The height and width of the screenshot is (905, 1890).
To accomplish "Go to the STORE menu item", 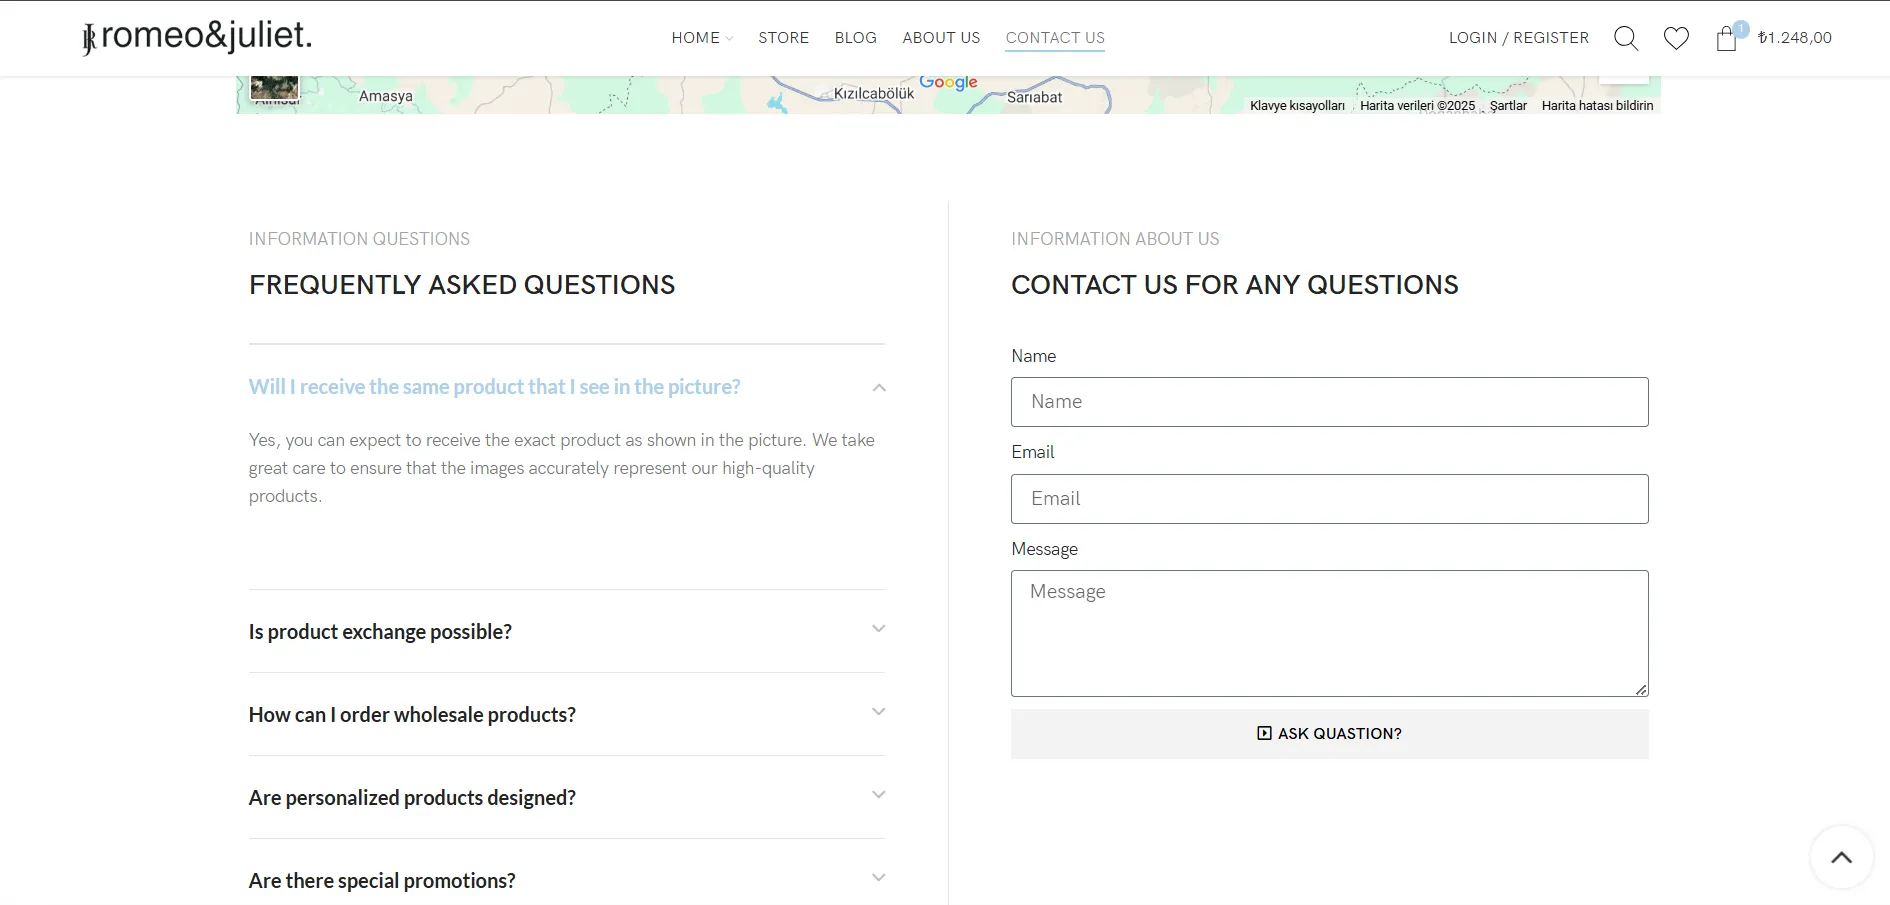I will pyautogui.click(x=783, y=38).
